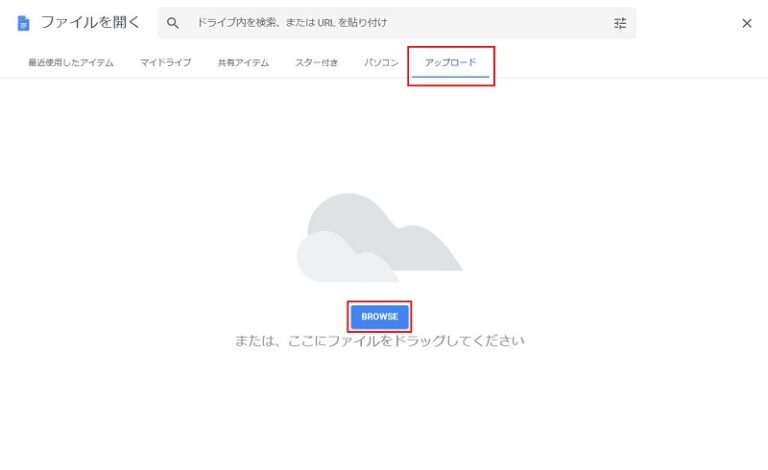Open the マイドライブ tab
Viewport: 768px width, 470px height.
coord(165,63)
